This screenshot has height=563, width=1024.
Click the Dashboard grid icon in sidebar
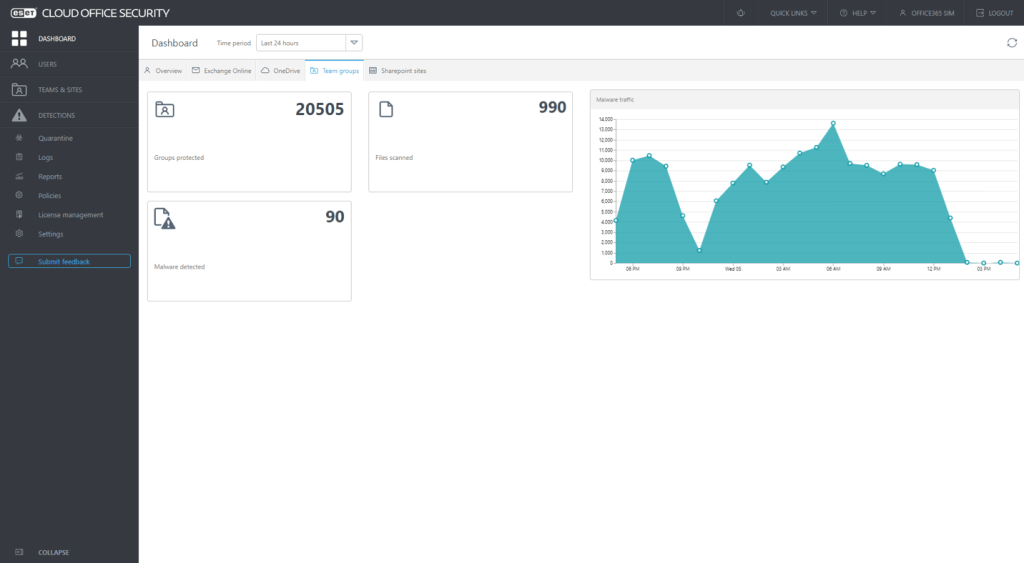pos(19,39)
